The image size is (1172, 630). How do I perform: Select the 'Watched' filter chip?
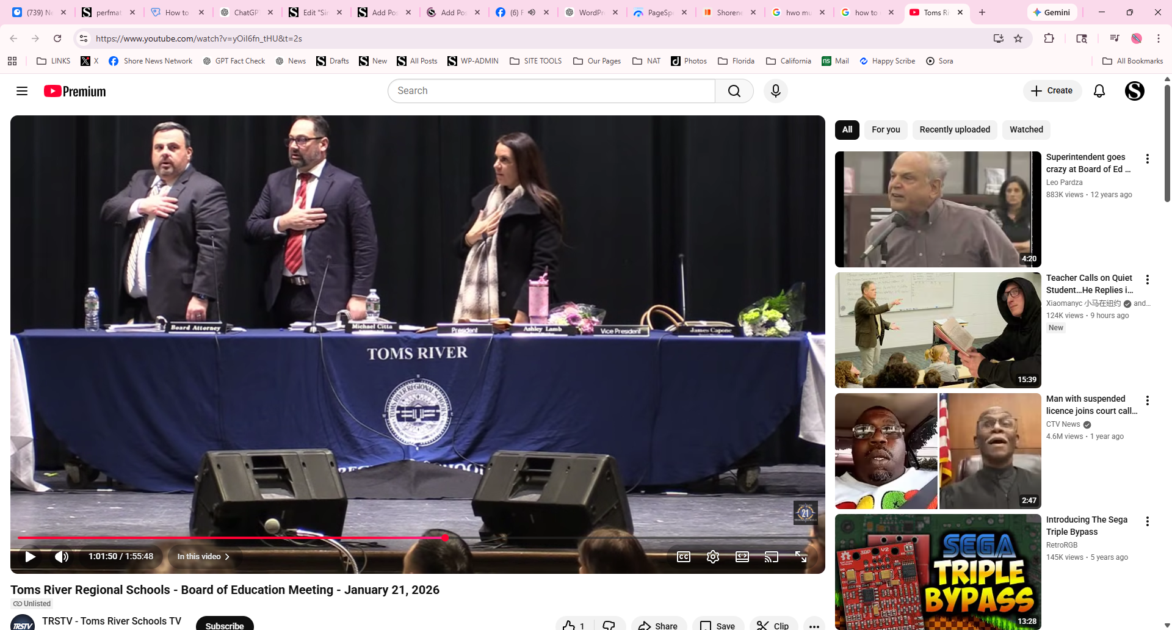[1026, 130]
